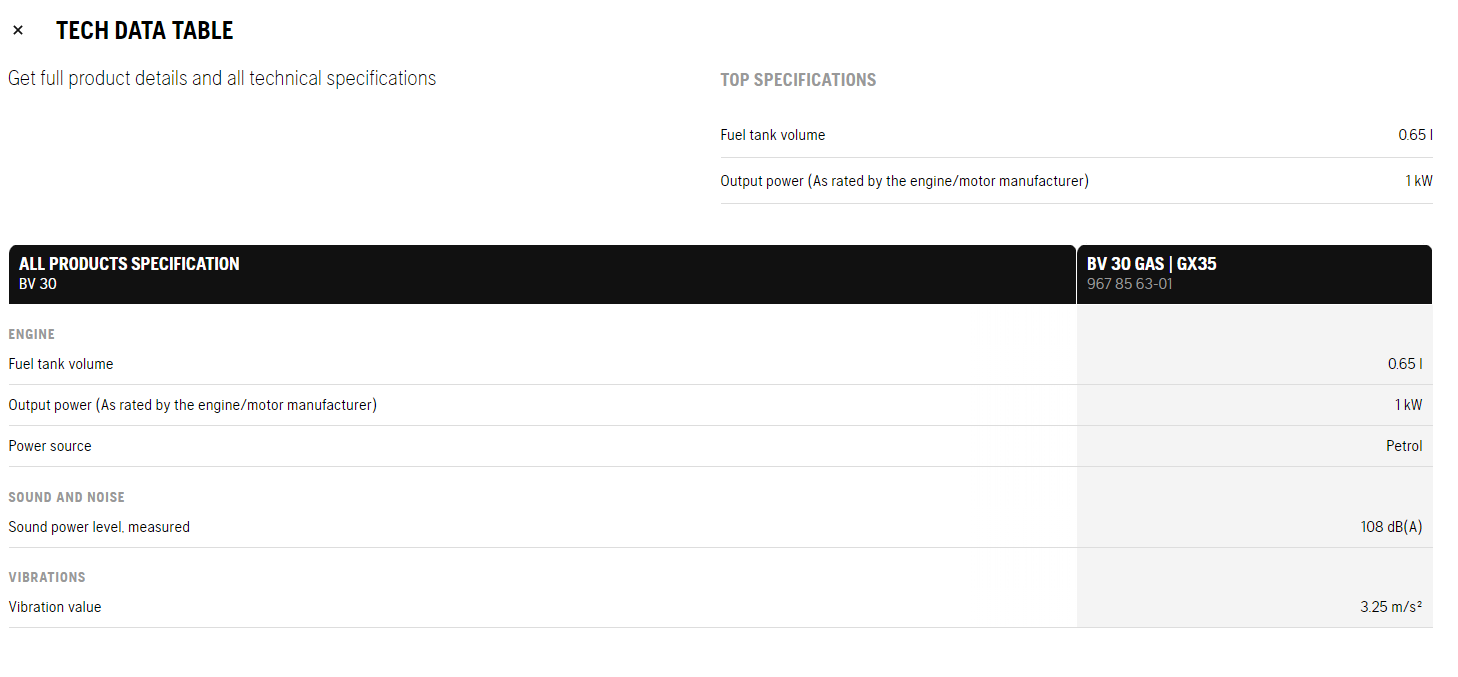
Task: Click the 0.65 l value in table
Action: (x=1405, y=364)
